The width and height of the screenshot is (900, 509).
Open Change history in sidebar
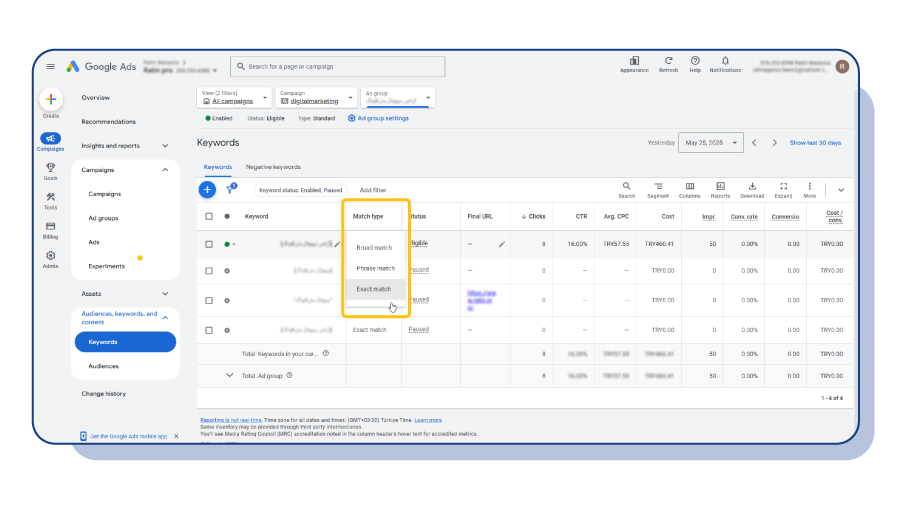tap(103, 394)
